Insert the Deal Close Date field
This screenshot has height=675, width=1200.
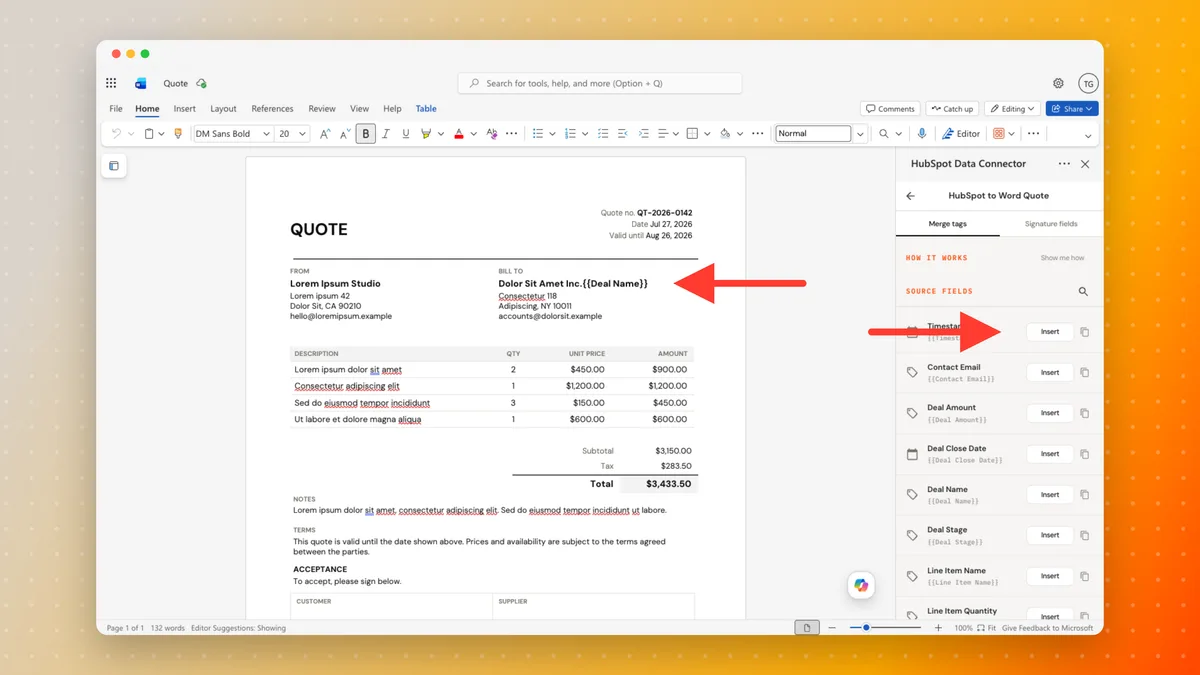pos(1050,453)
